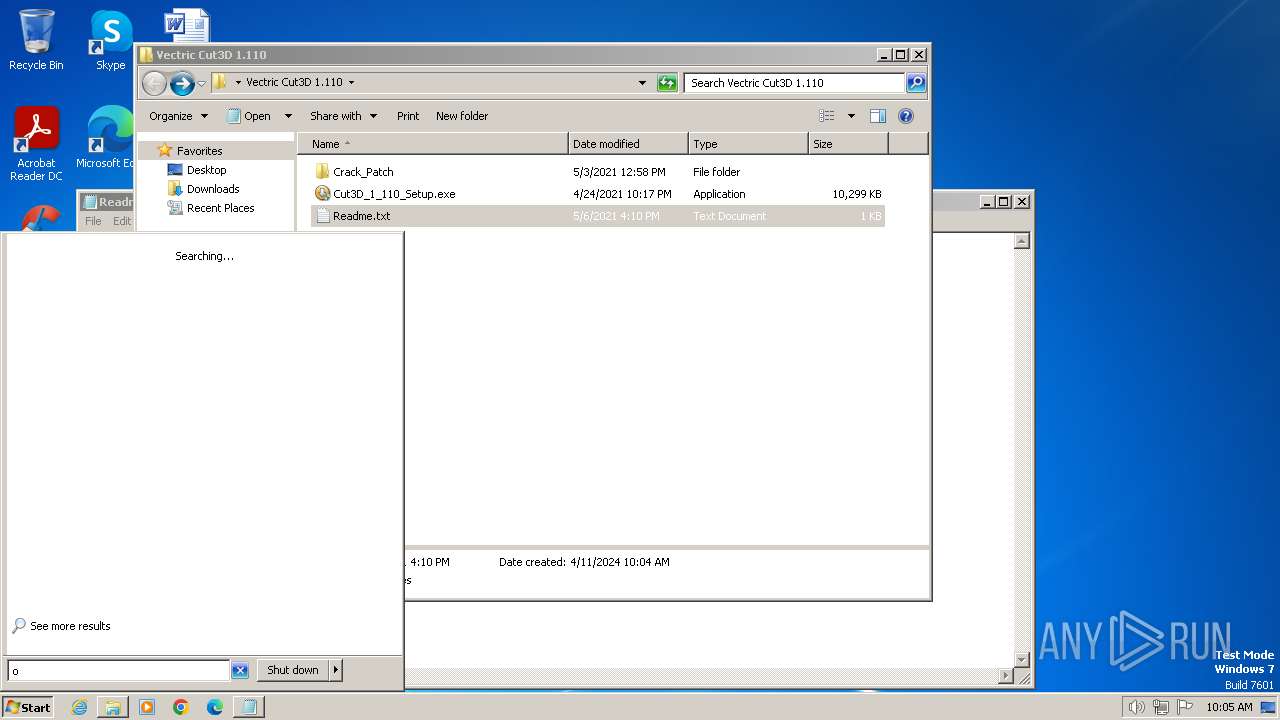1280x720 pixels.
Task: Select the Crack_Patch folder row
Action: coord(598,172)
